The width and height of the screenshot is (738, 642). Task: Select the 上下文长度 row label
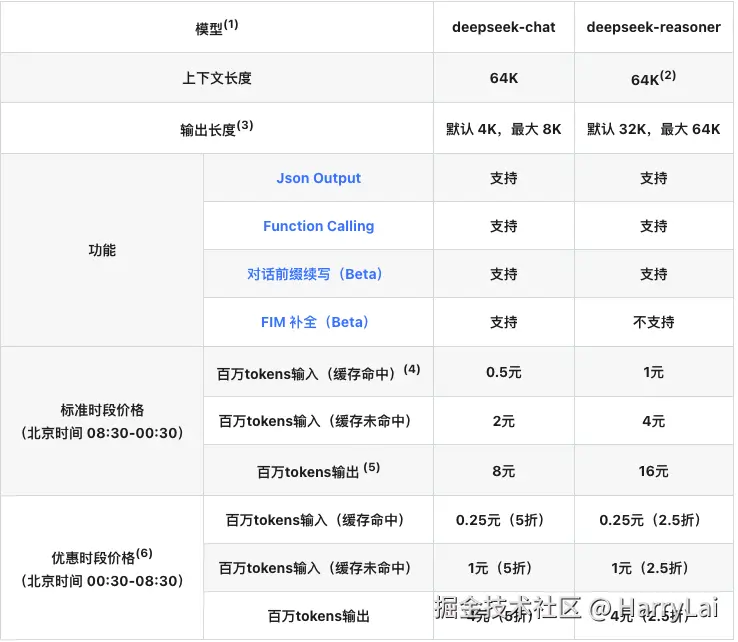(217, 78)
